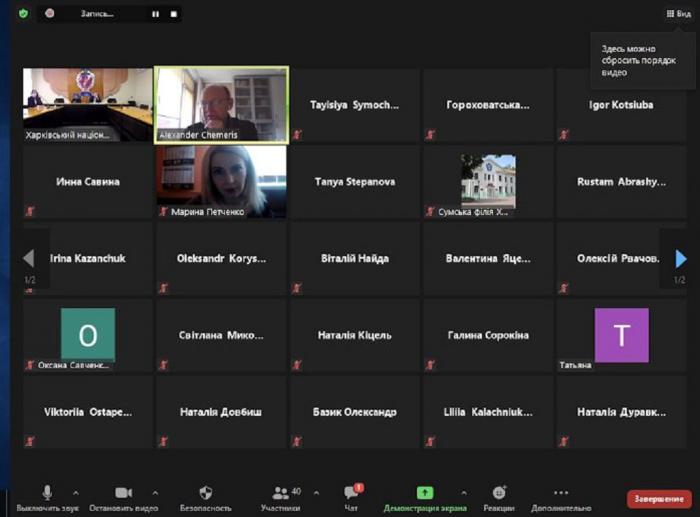Expand audio options arrow next to microphone
The height and width of the screenshot is (517, 700).
tap(76, 492)
